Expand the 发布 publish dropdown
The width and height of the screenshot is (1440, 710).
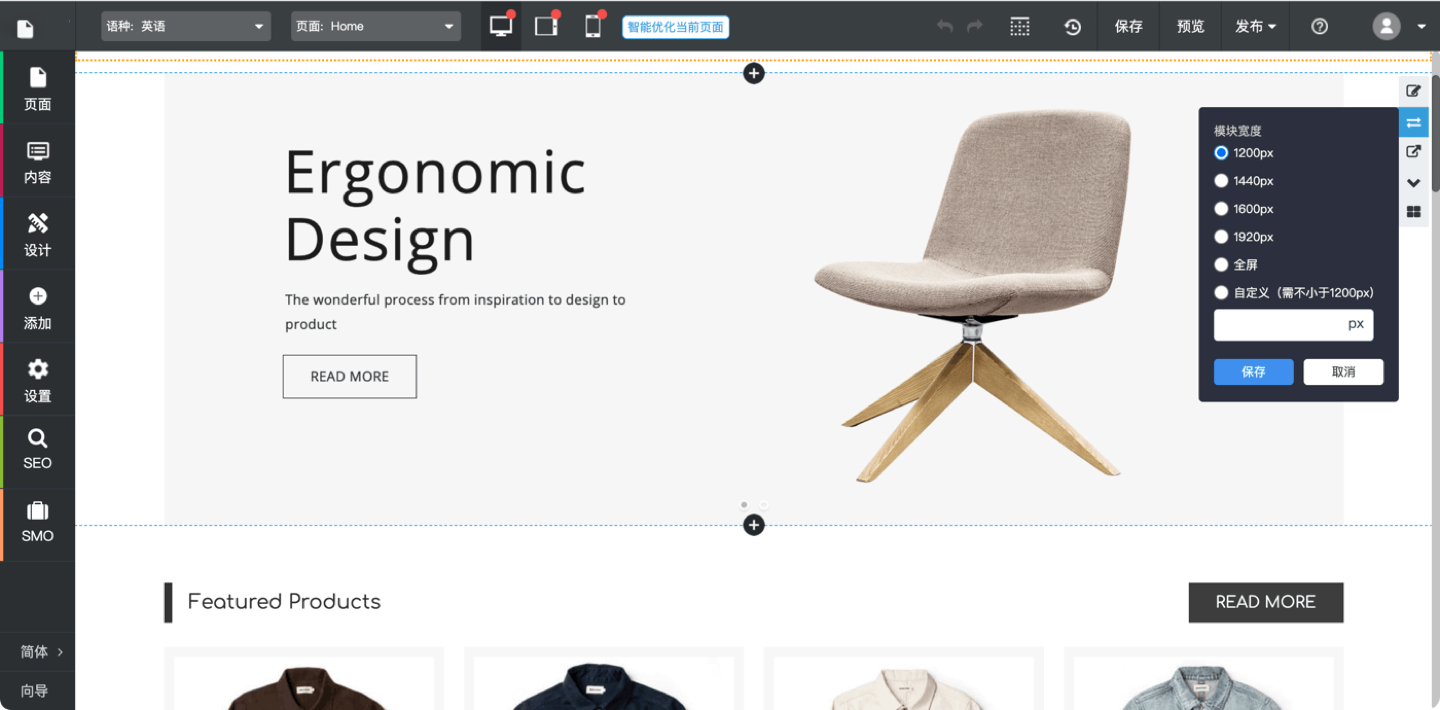tap(1255, 27)
